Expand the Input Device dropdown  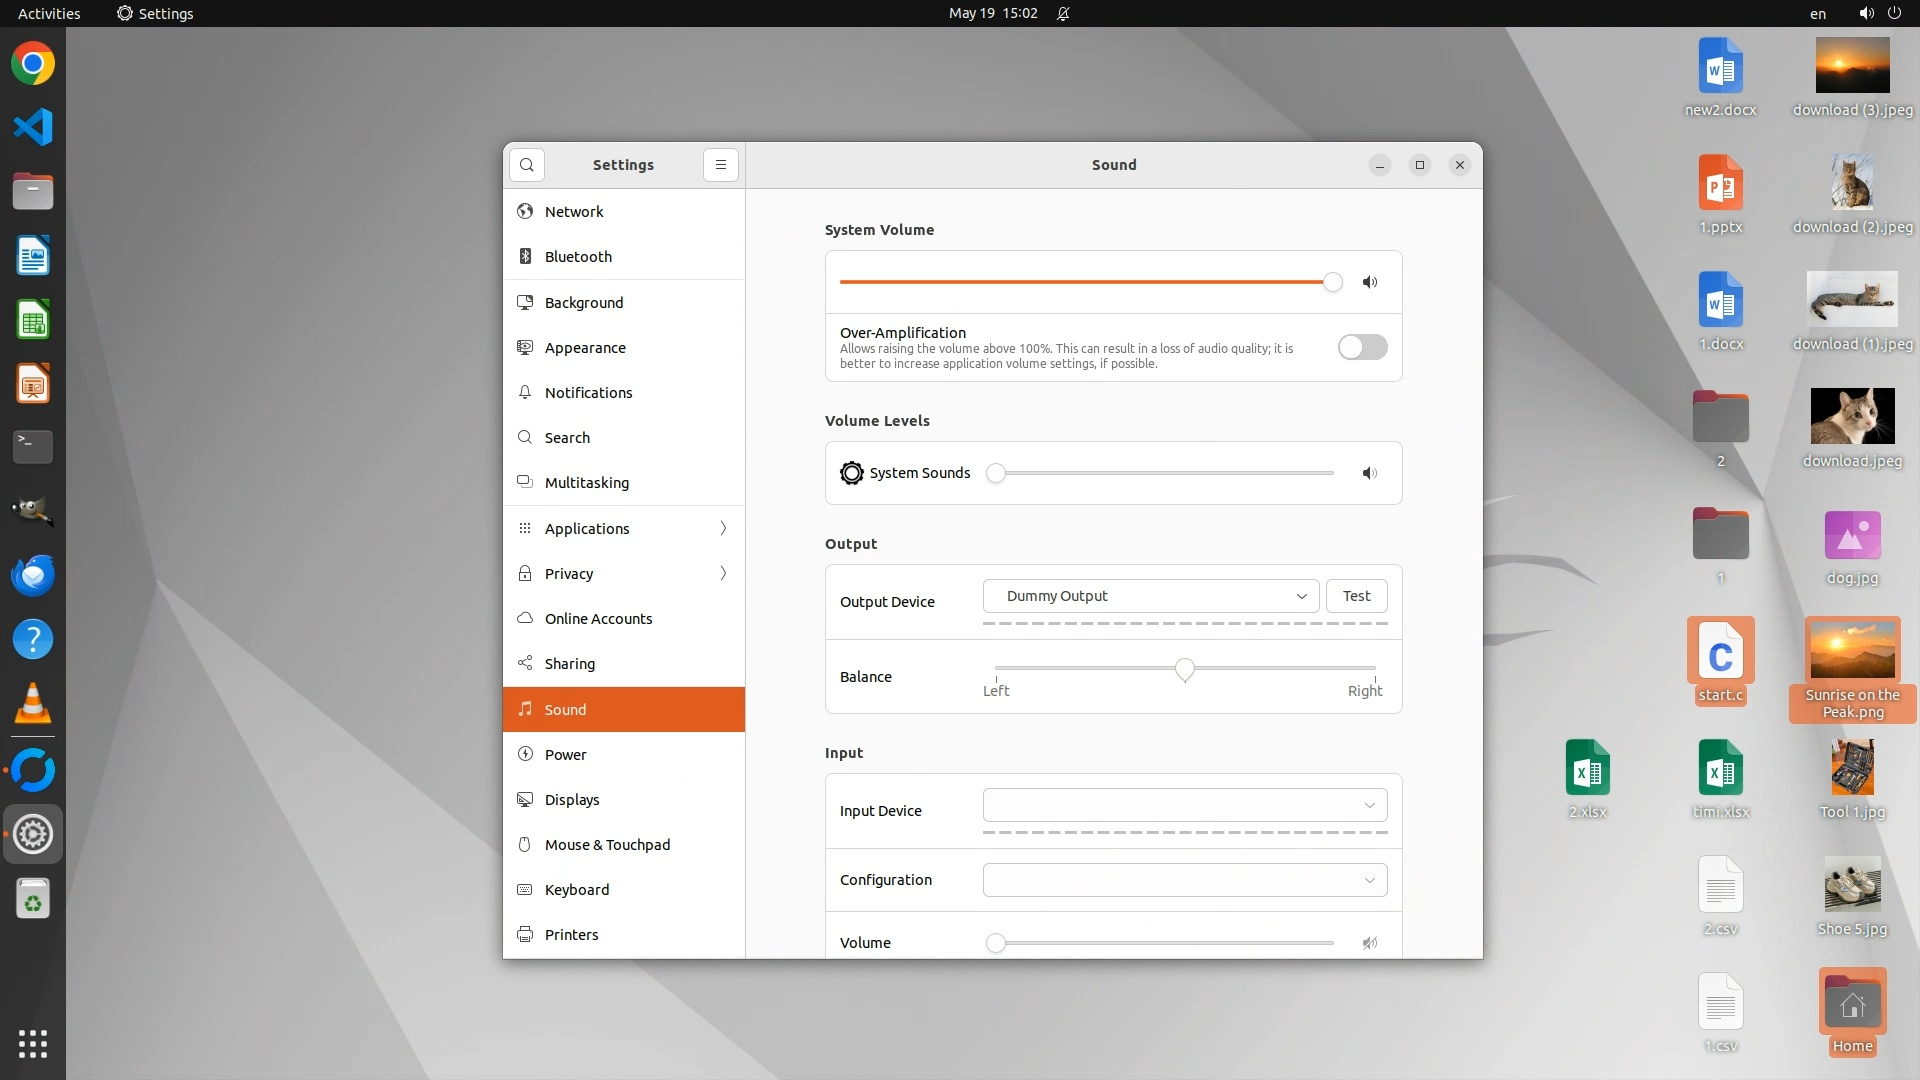[1184, 805]
